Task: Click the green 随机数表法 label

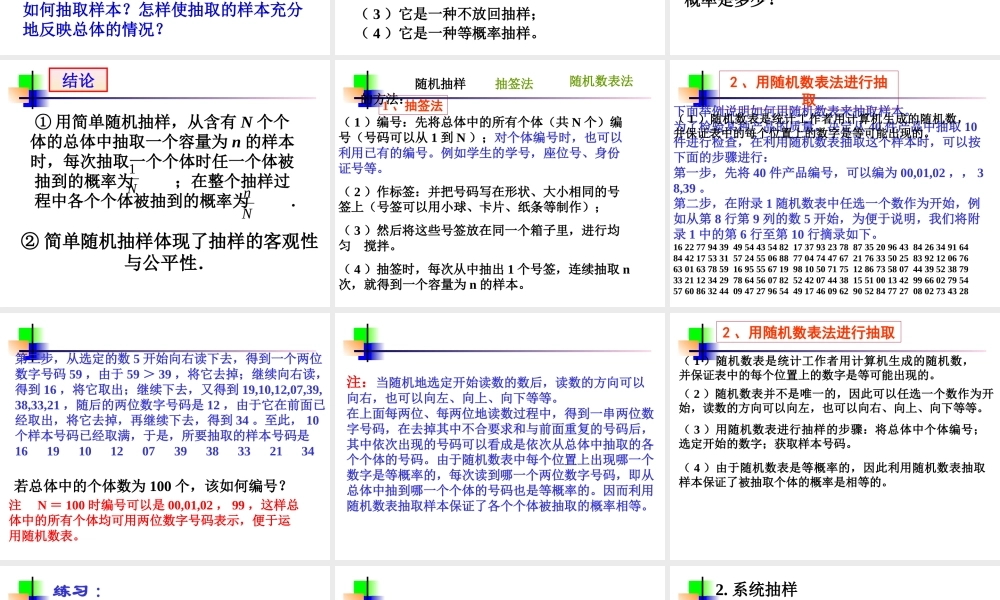Action: pyautogui.click(x=601, y=81)
